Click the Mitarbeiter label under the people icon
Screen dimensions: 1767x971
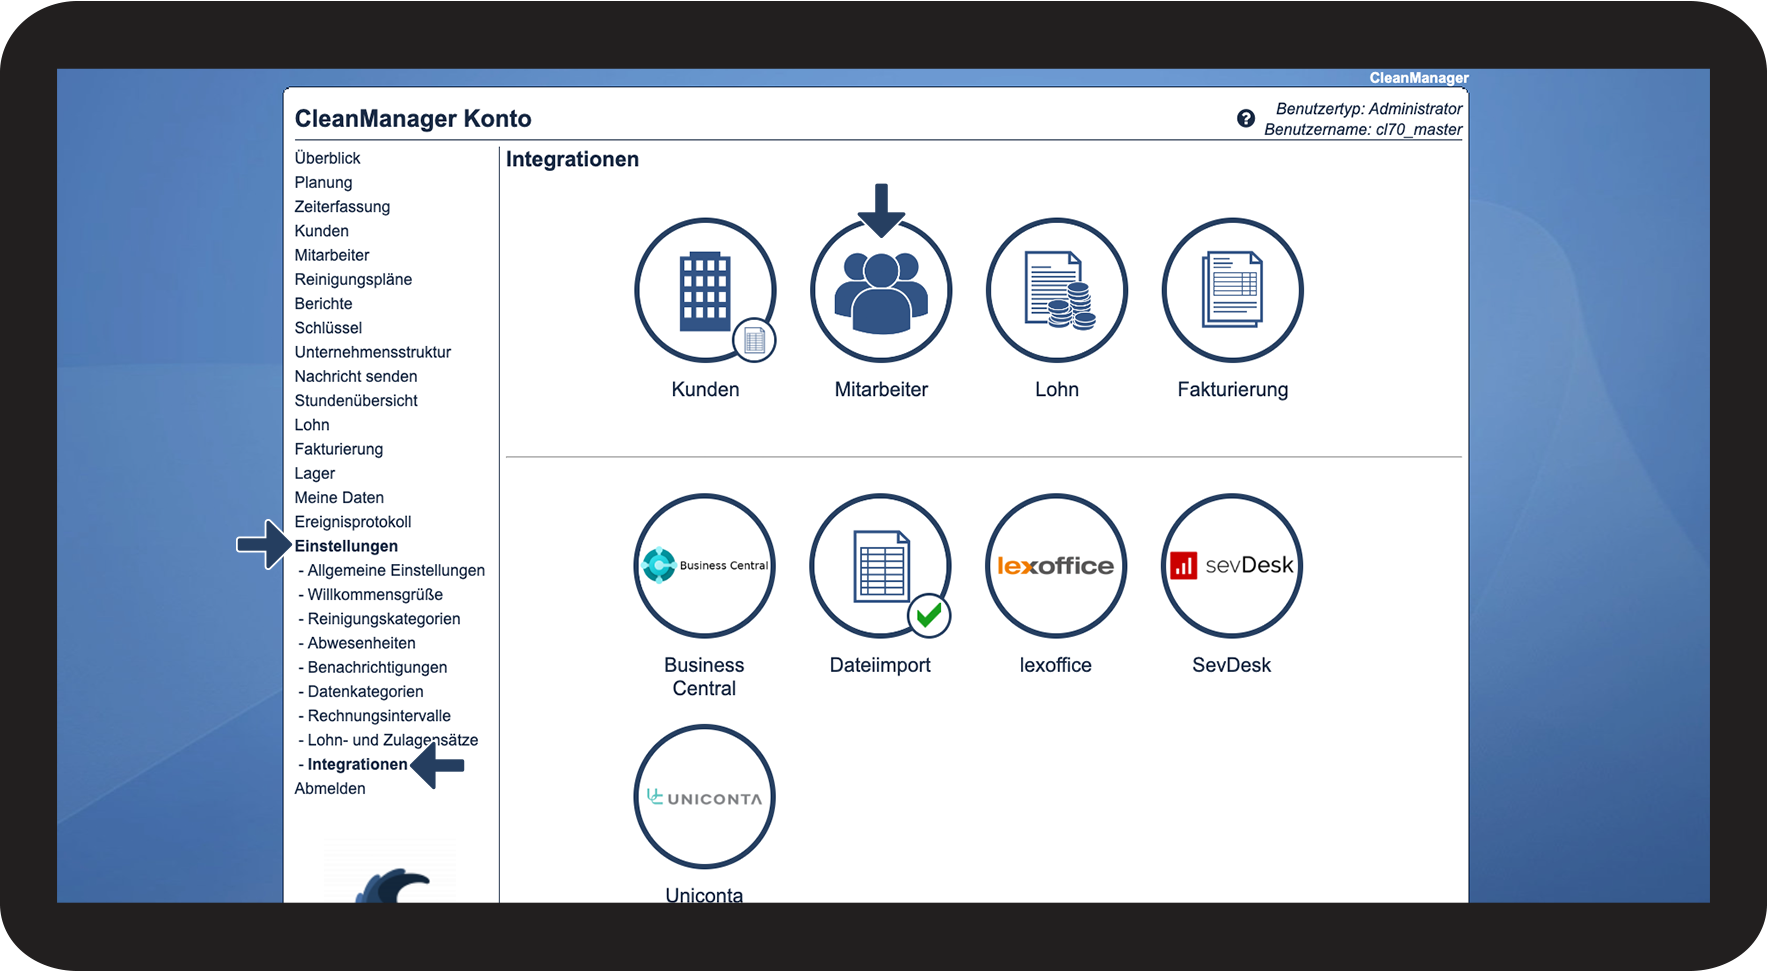click(x=881, y=390)
